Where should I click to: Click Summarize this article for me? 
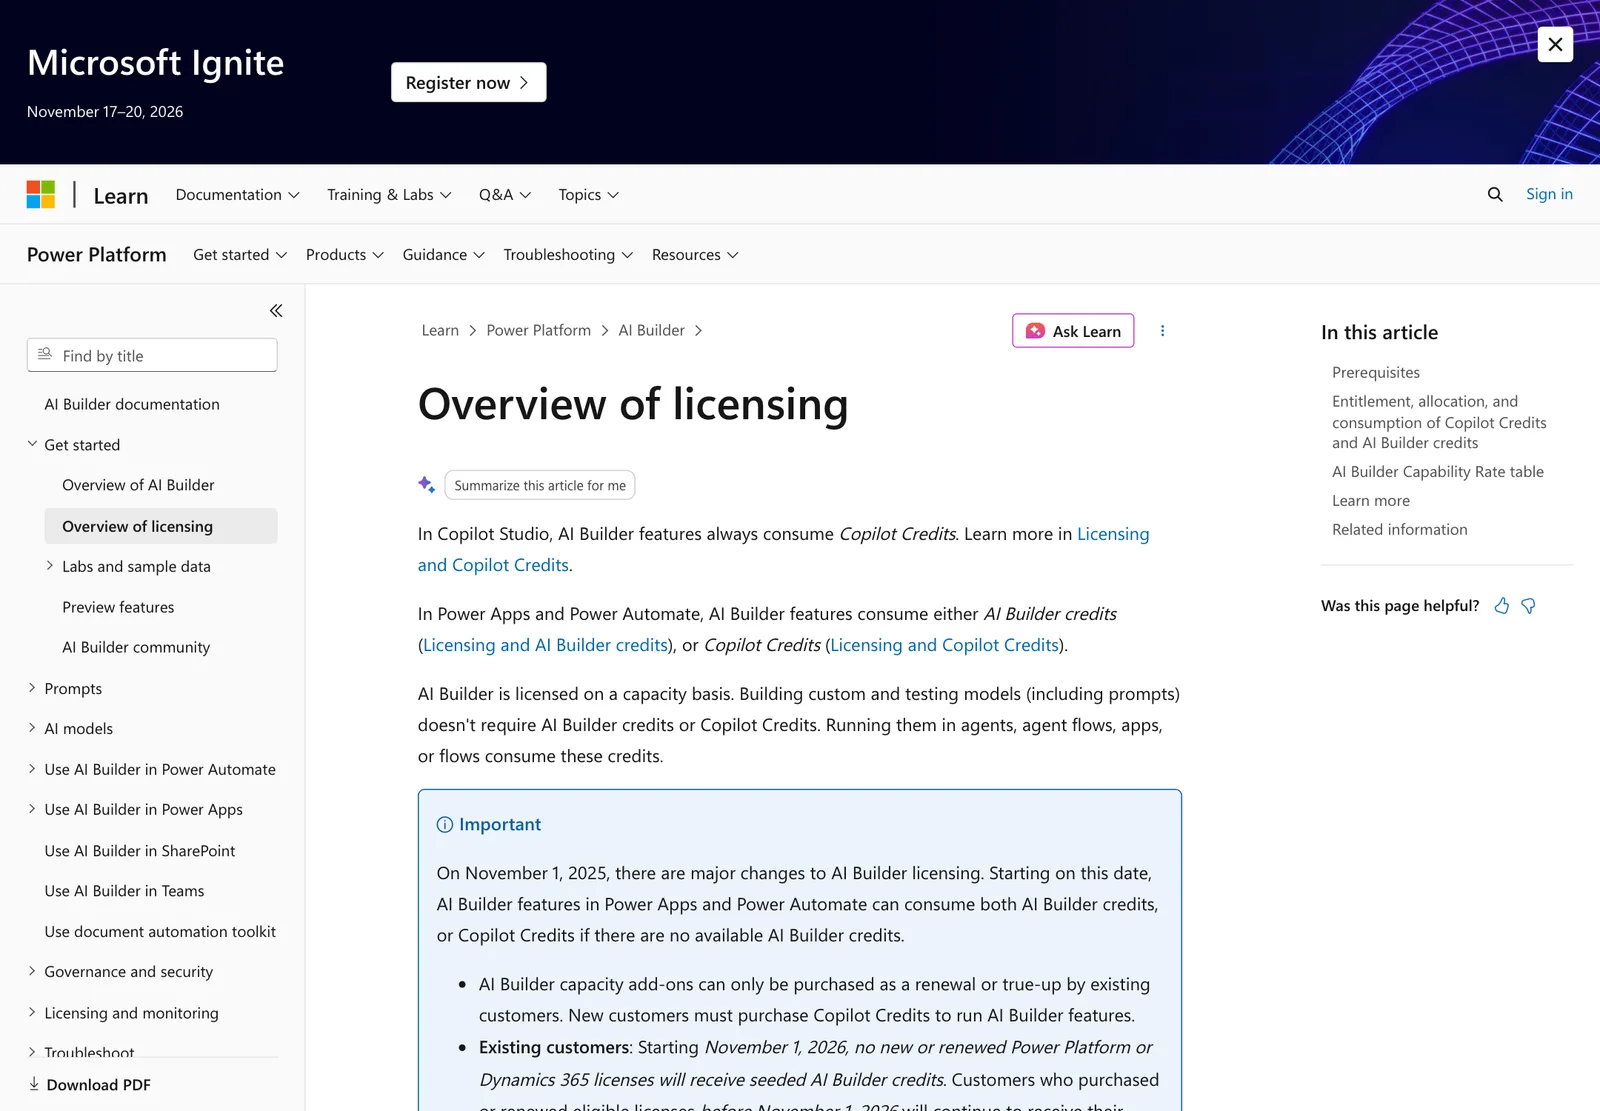coord(540,485)
